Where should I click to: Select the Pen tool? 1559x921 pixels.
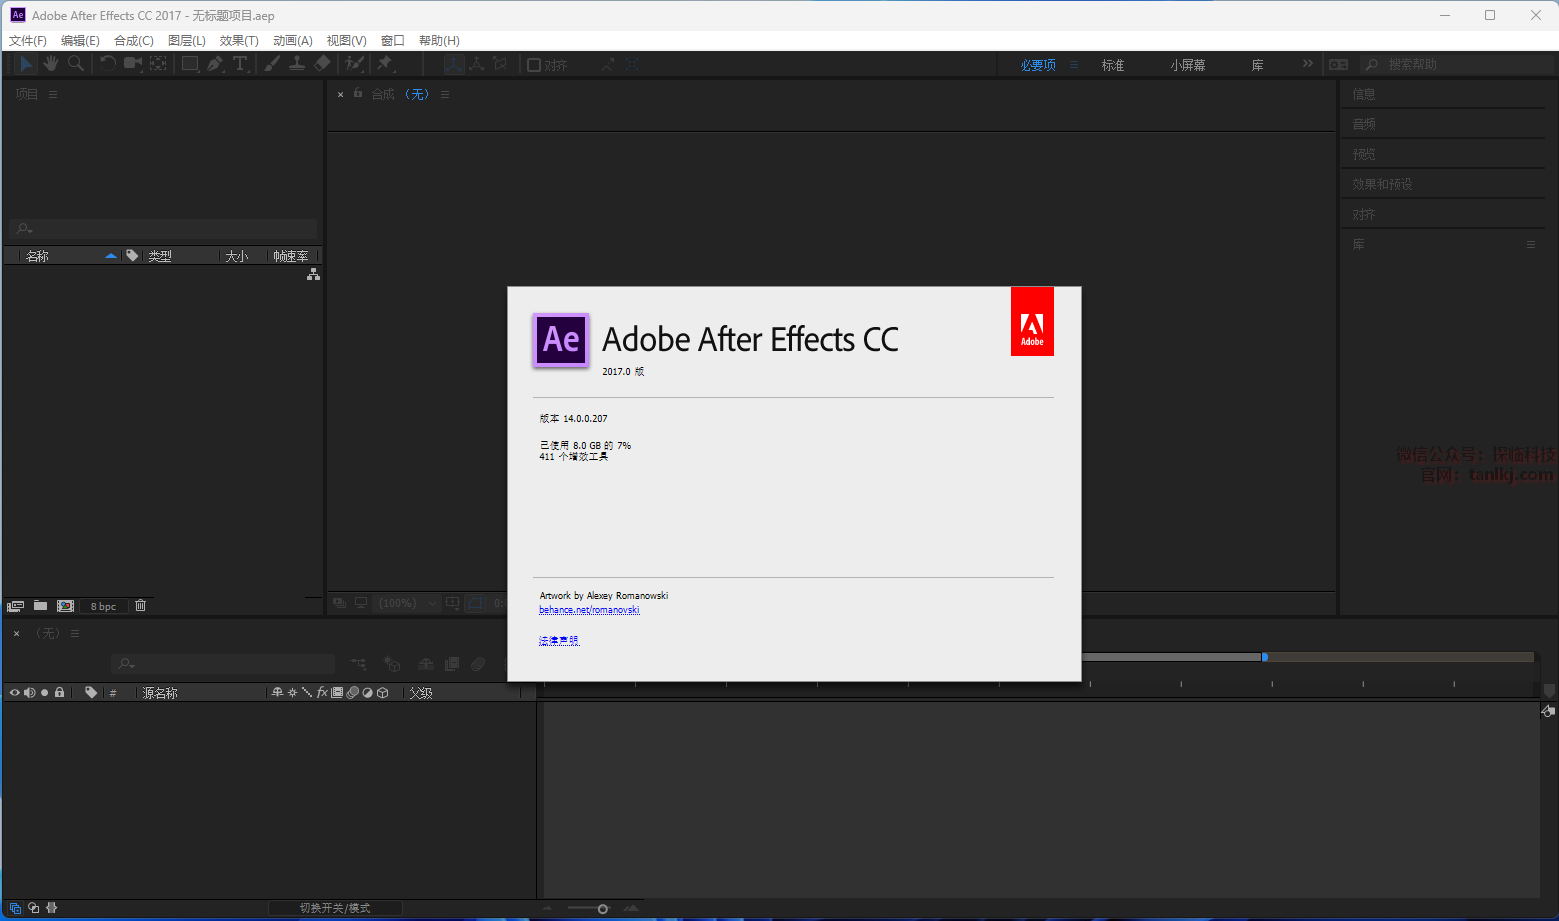point(215,64)
